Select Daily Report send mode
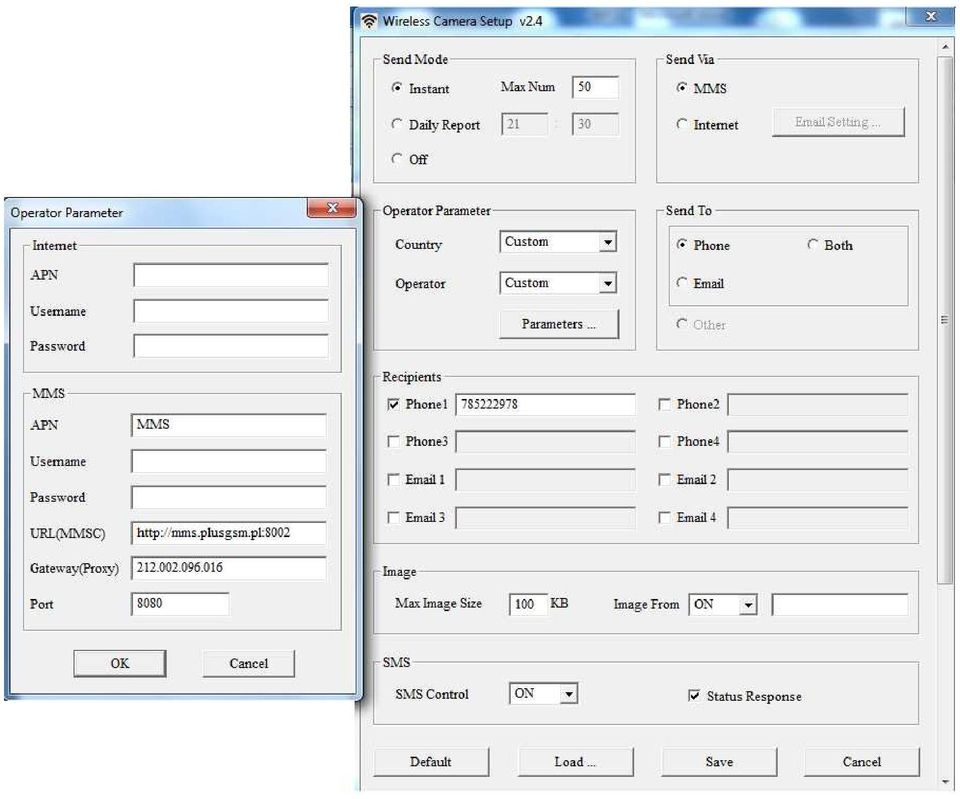Screen dimensions: 960x799 (397, 124)
